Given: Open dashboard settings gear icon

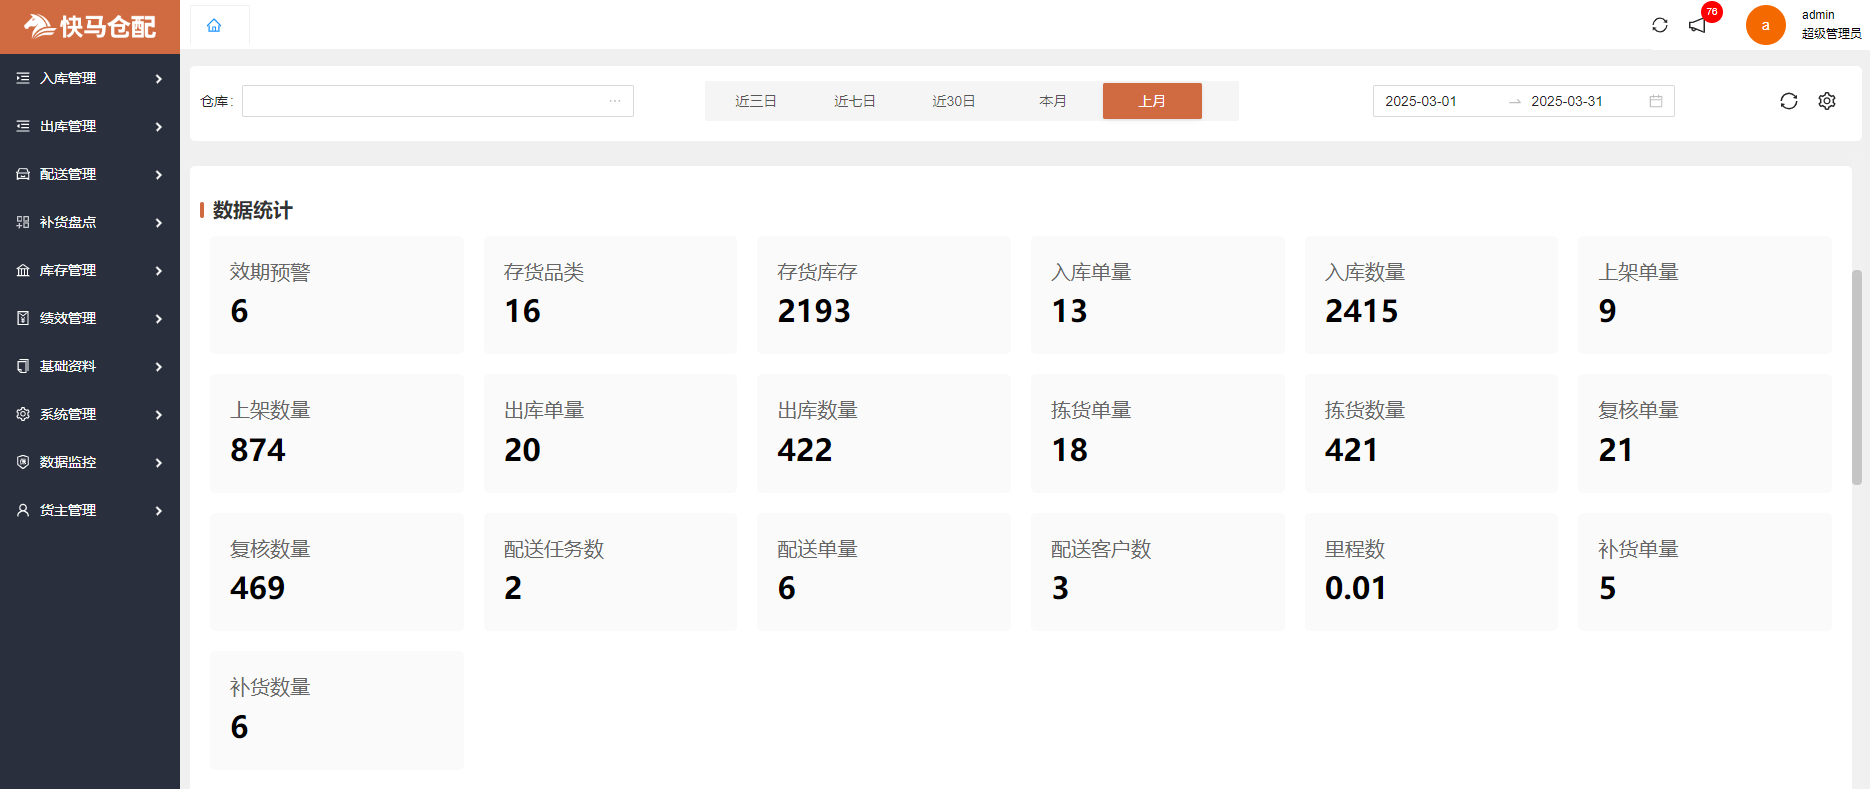Looking at the screenshot, I should 1827,101.
